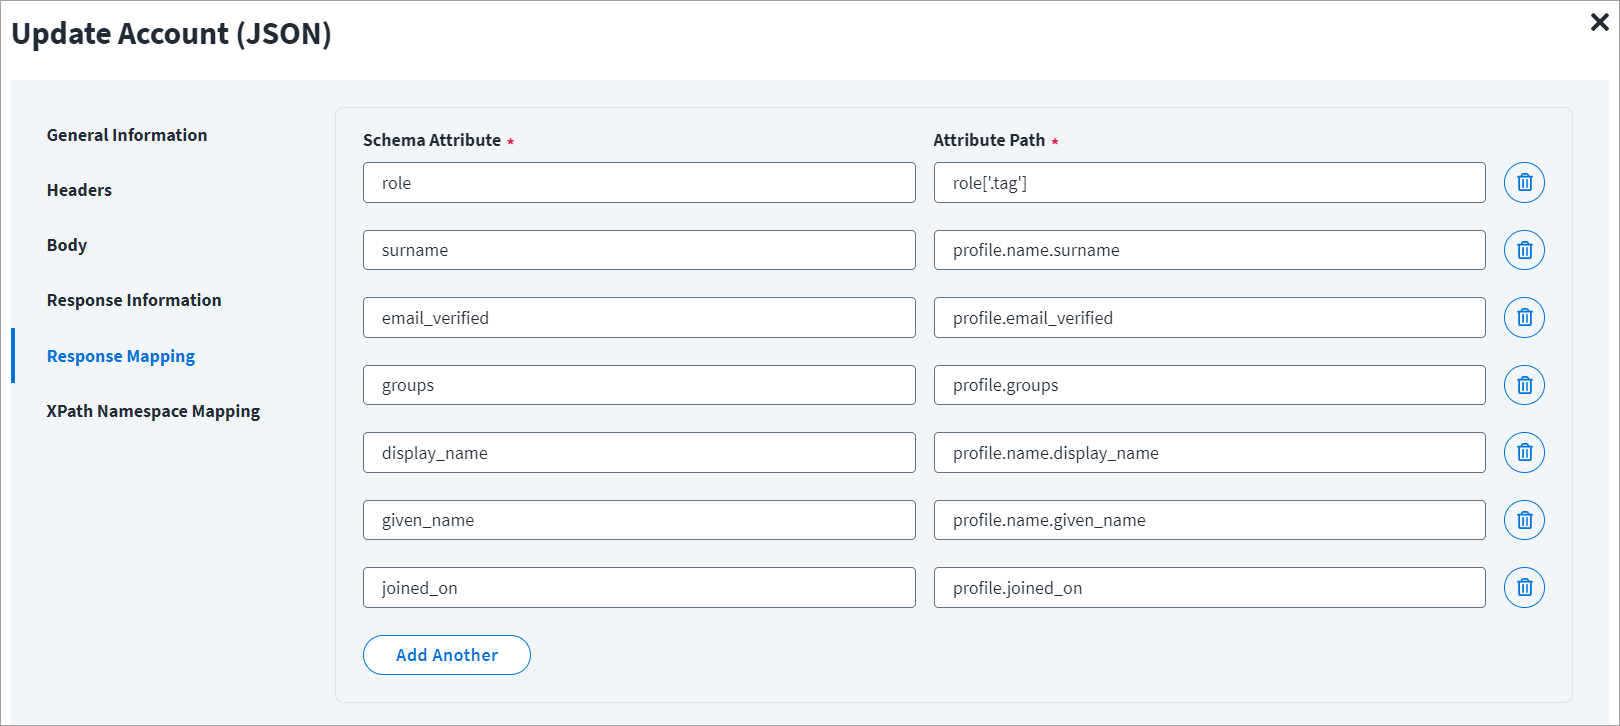Image resolution: width=1620 pixels, height=726 pixels.
Task: Click the profile.name.surname path field
Action: (1208, 250)
